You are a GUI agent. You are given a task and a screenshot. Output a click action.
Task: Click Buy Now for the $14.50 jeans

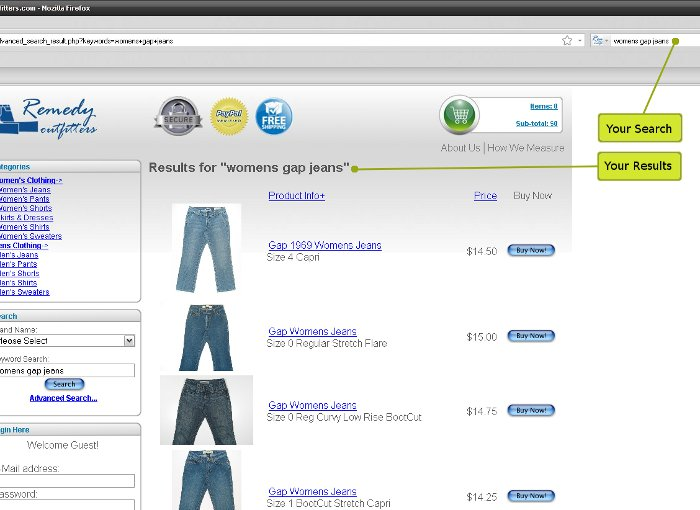click(x=531, y=251)
